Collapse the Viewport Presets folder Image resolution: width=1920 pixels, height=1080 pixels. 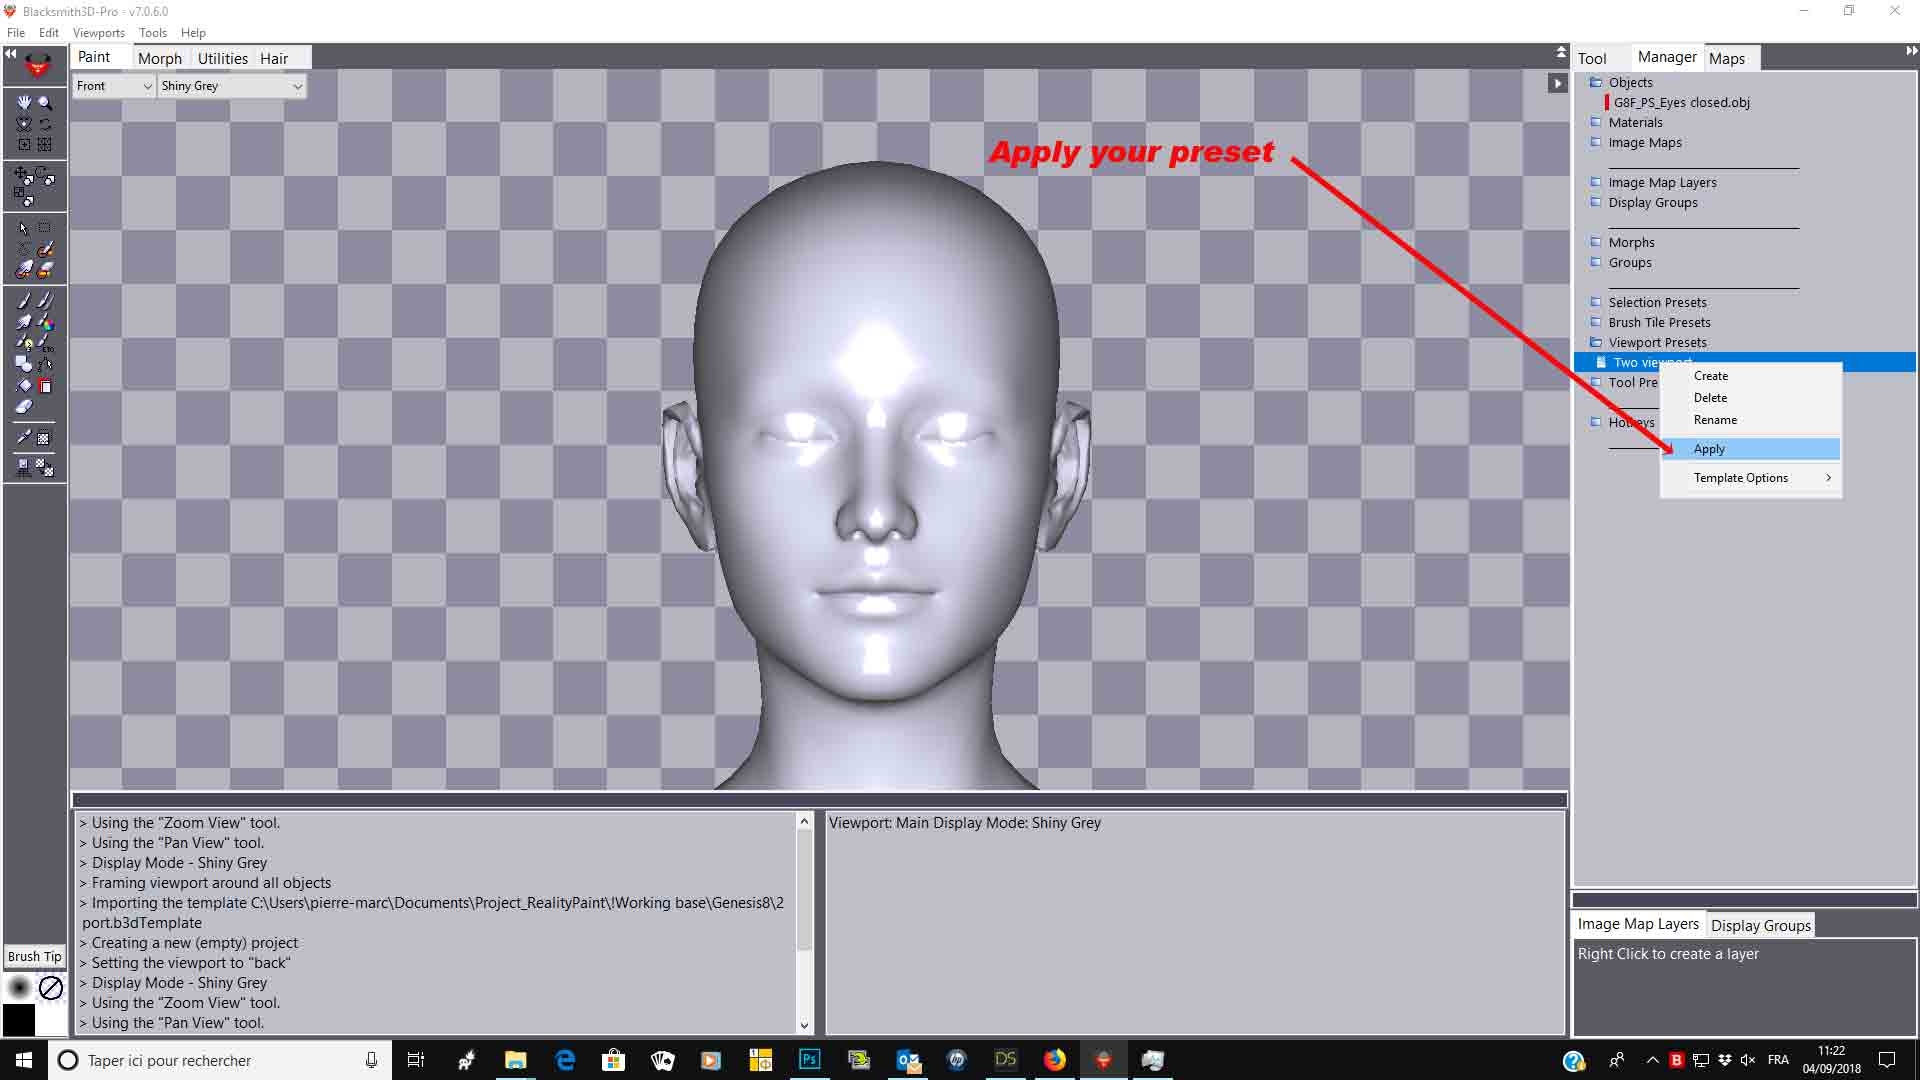click(x=1596, y=342)
